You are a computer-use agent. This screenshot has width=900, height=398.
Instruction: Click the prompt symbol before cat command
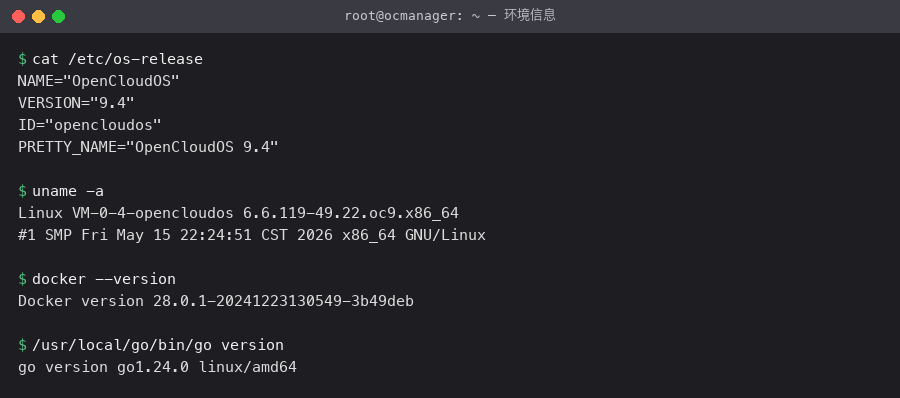22,59
